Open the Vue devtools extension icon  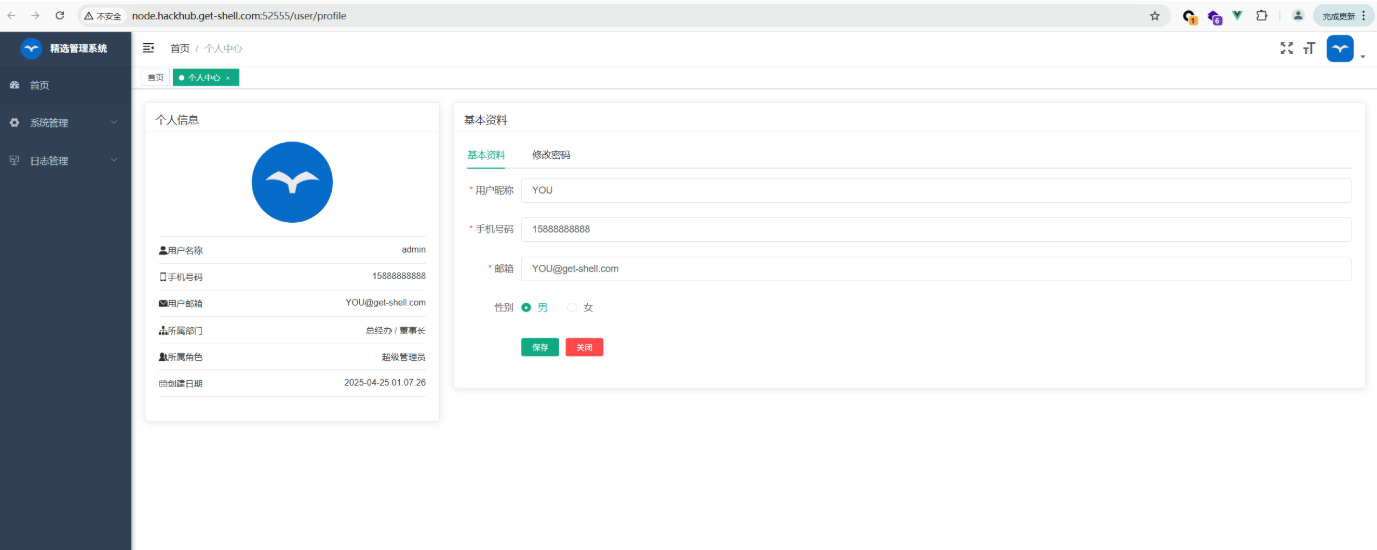(x=1238, y=16)
